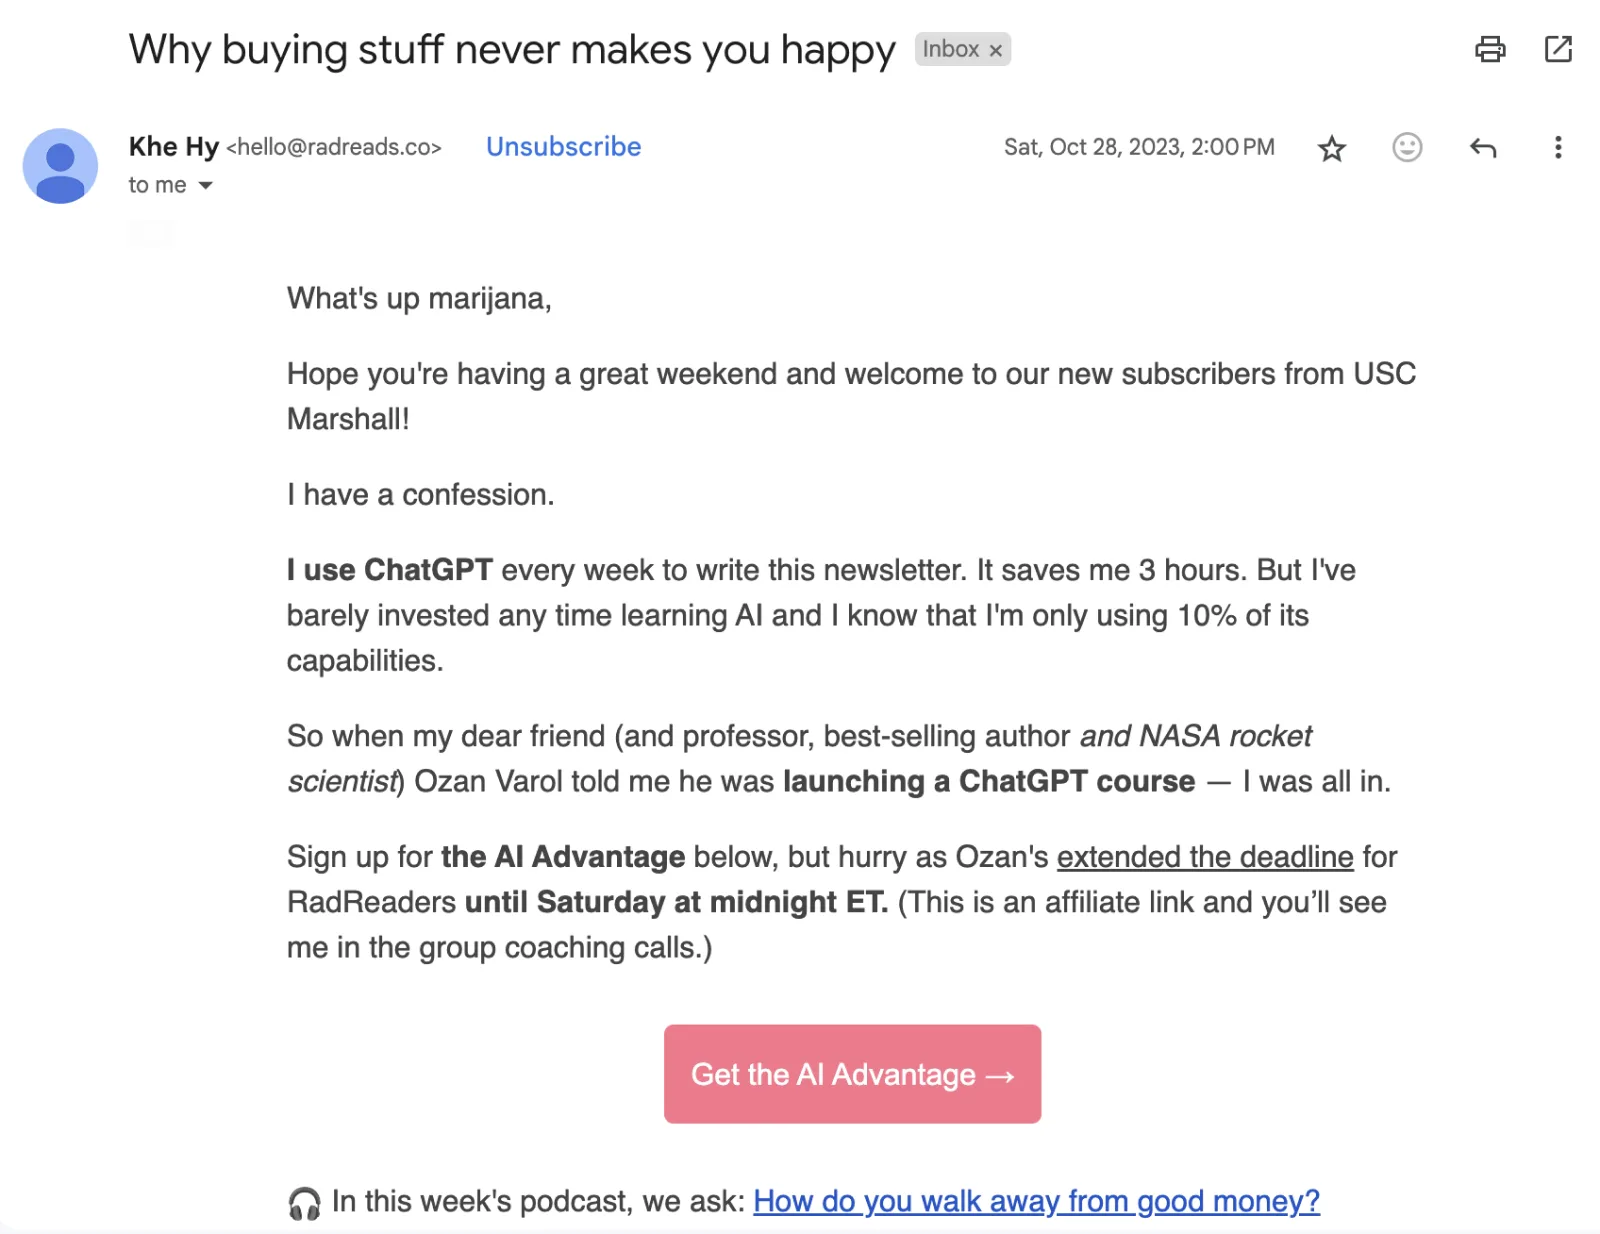Click the sender email address hello@radreads.co
Viewport: 1600px width, 1234px height.
pyautogui.click(x=333, y=148)
